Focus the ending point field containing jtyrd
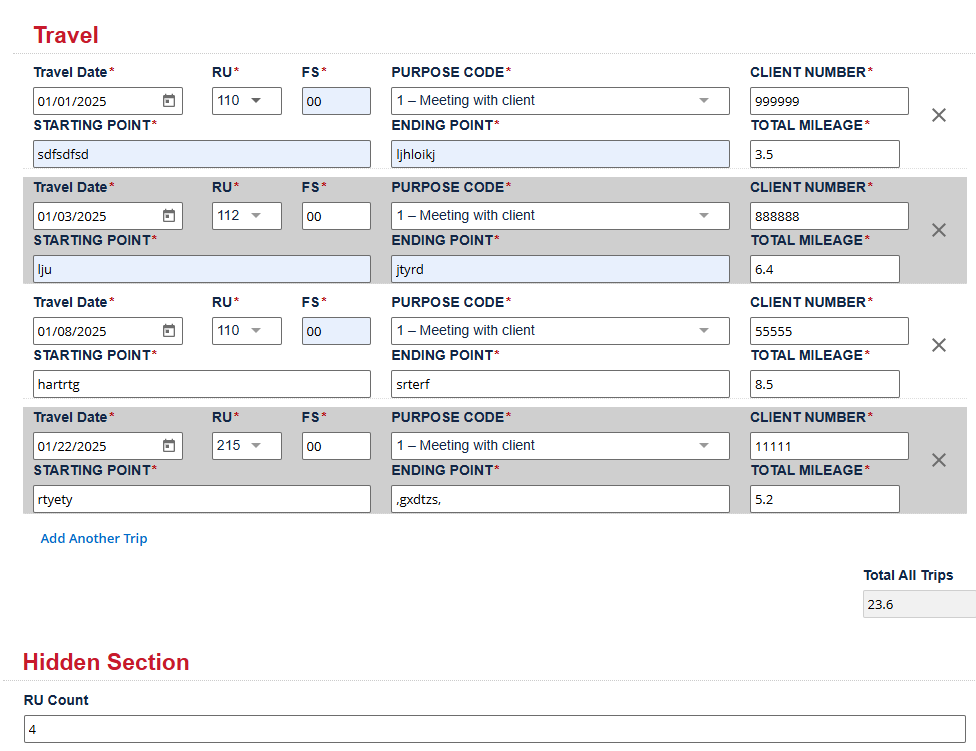The image size is (976, 751). (x=560, y=269)
